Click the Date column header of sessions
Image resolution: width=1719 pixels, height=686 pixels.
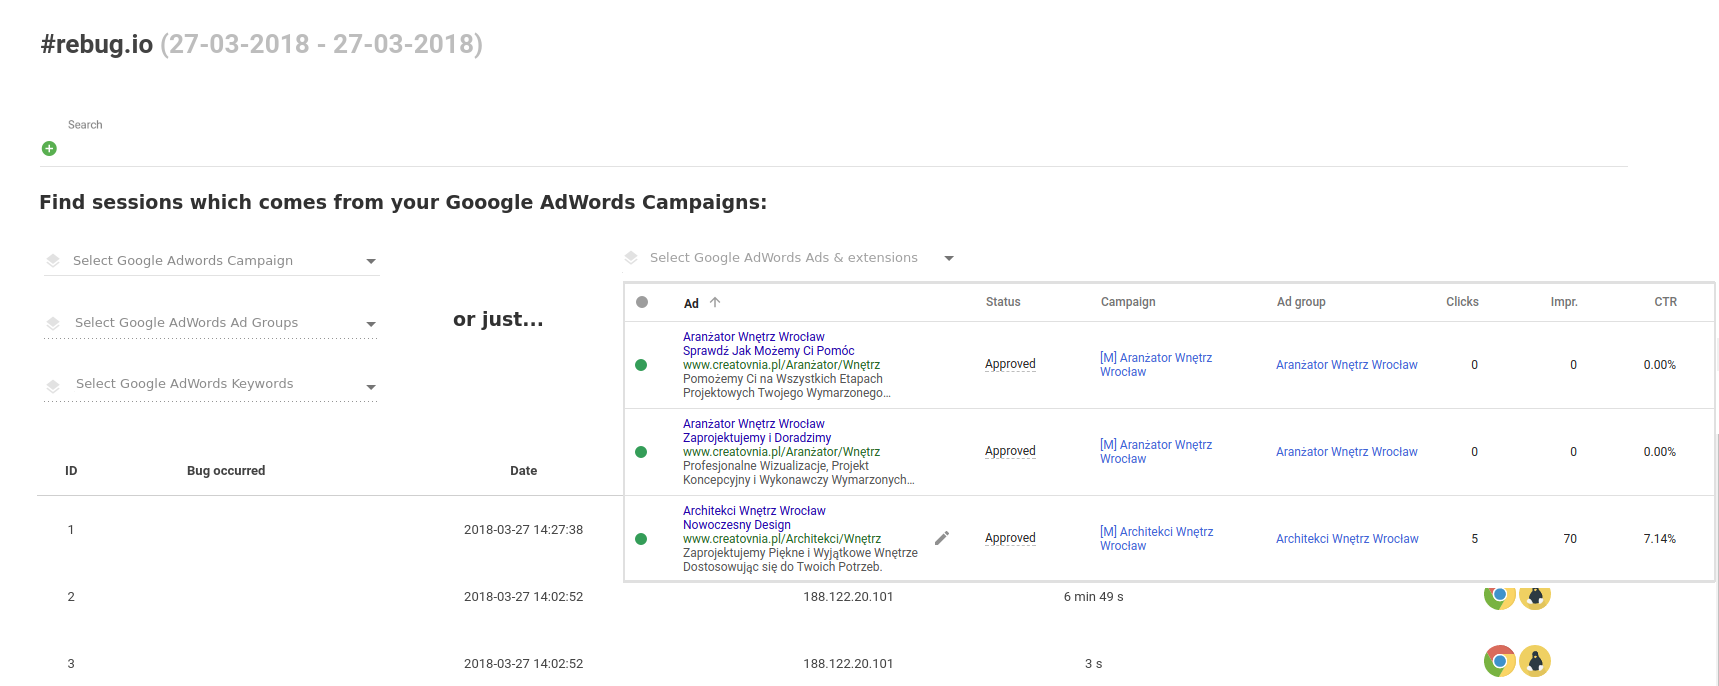click(x=523, y=471)
